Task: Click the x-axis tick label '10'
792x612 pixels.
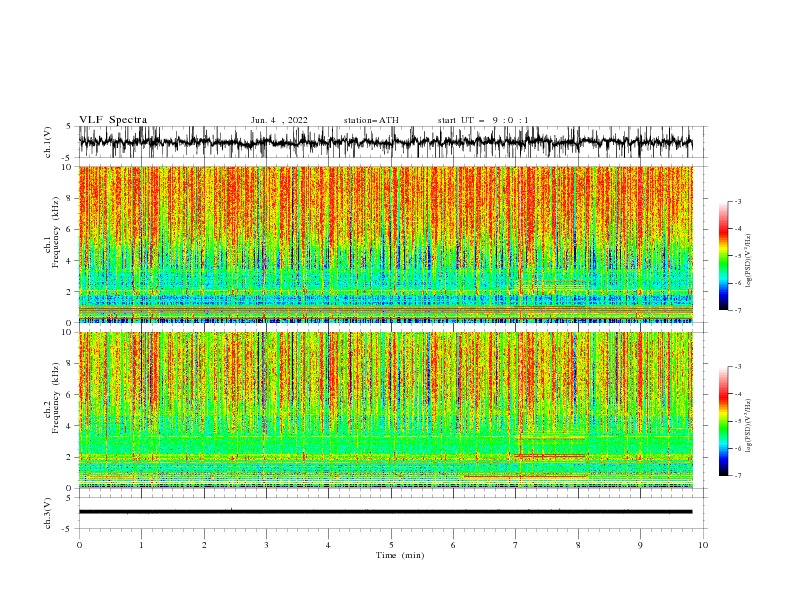Action: (x=703, y=545)
